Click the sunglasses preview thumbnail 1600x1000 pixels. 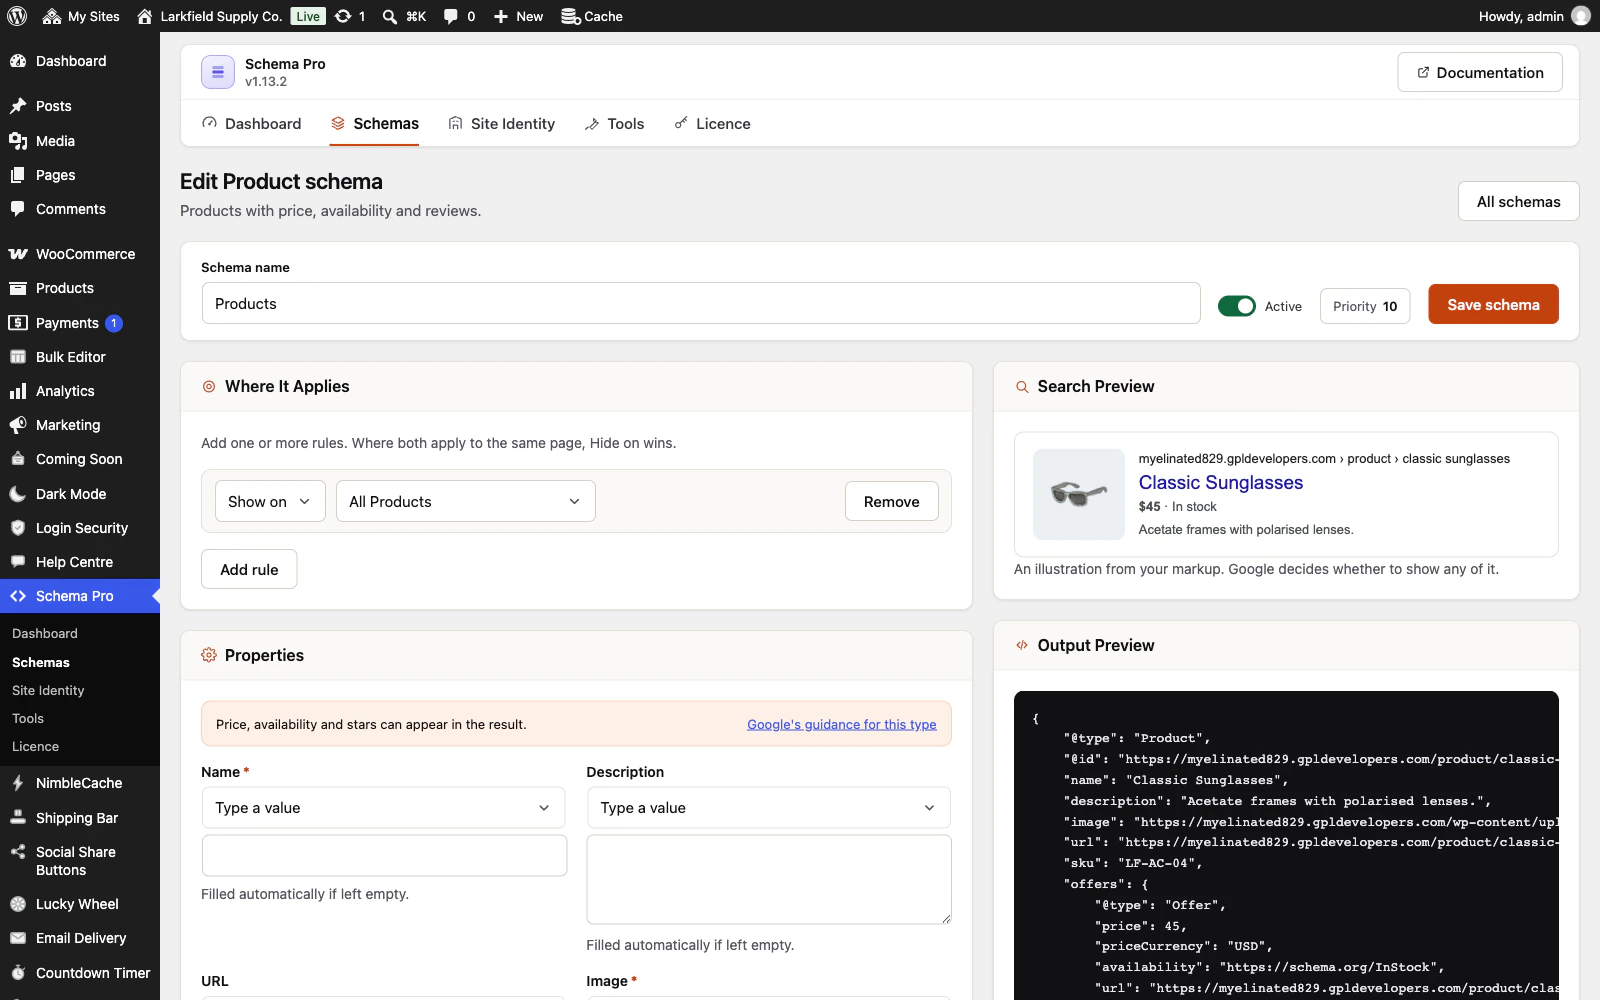(x=1079, y=494)
